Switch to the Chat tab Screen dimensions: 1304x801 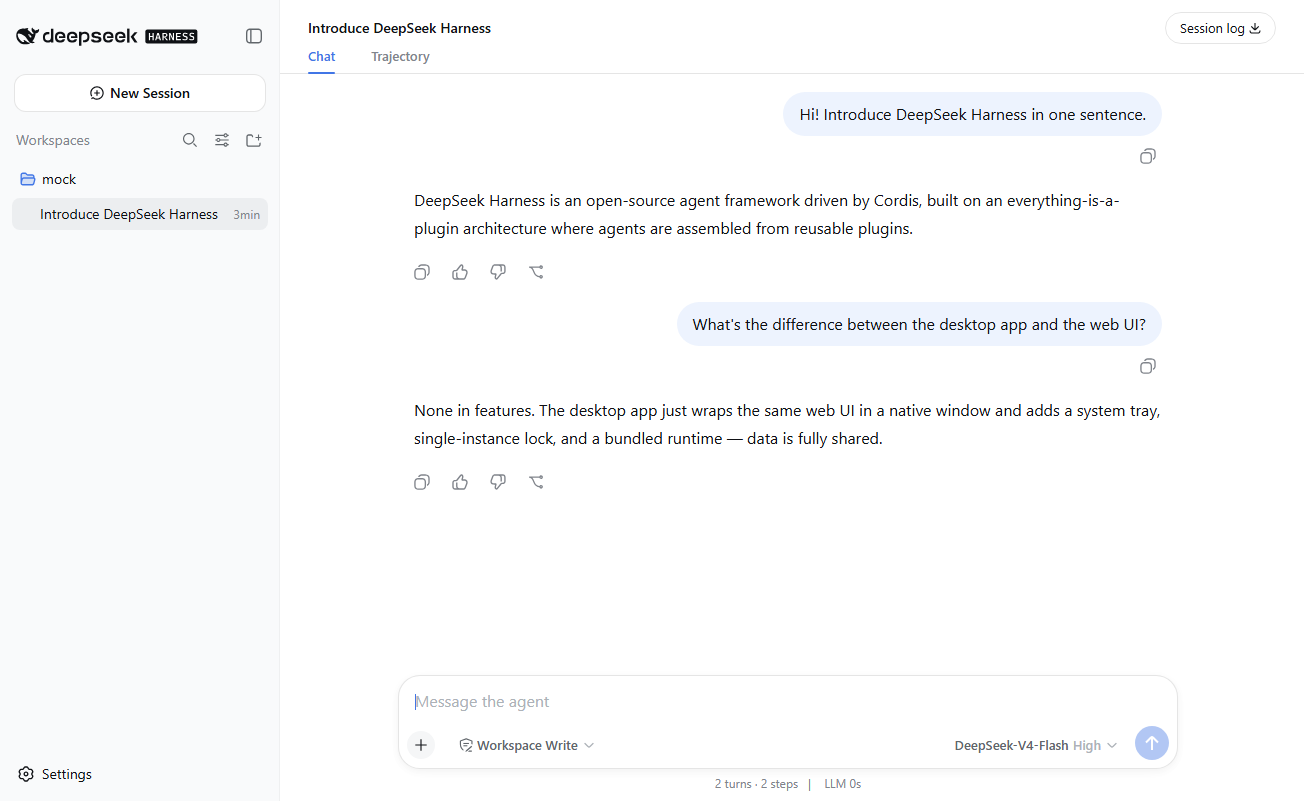(x=322, y=57)
